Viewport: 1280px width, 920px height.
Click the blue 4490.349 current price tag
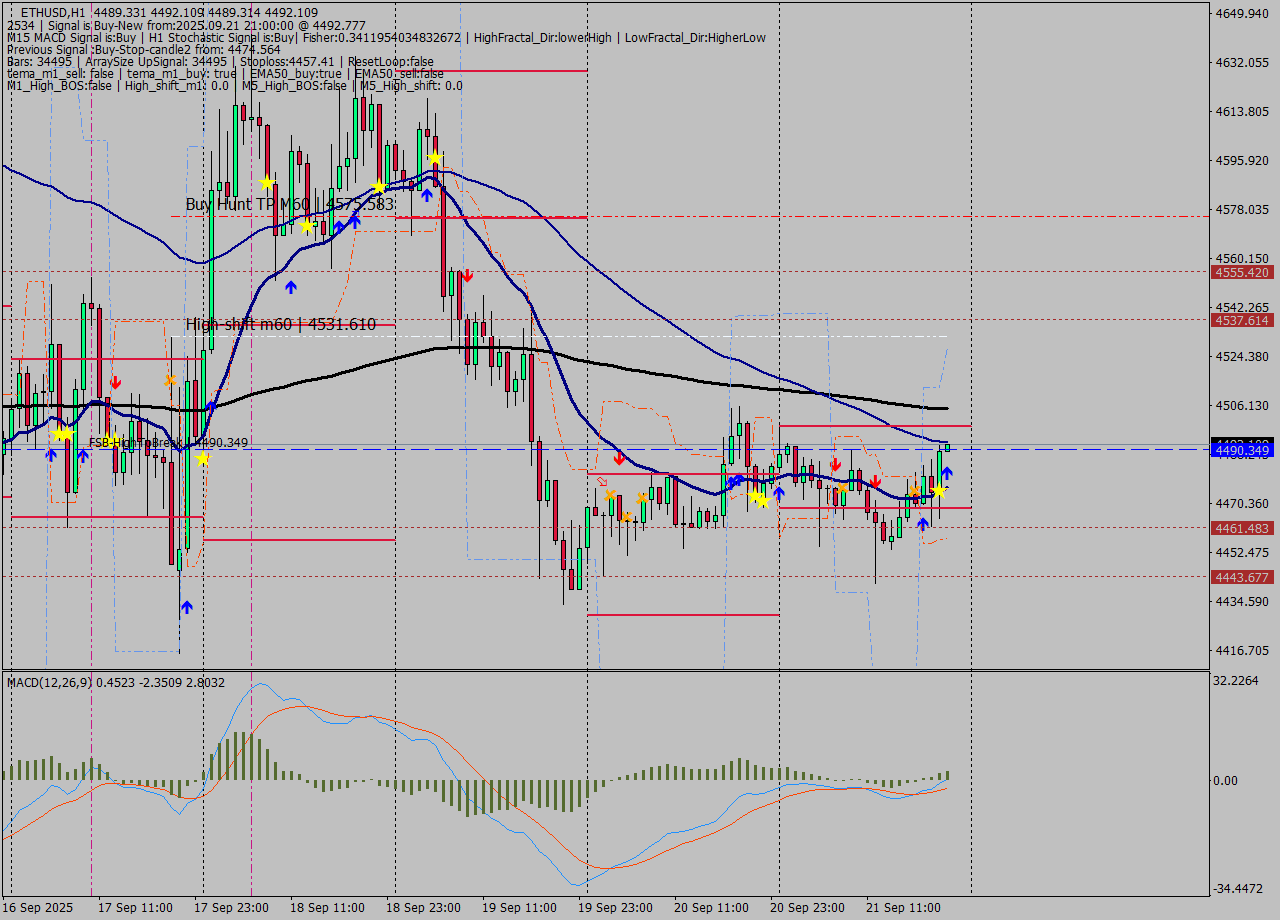(1240, 452)
